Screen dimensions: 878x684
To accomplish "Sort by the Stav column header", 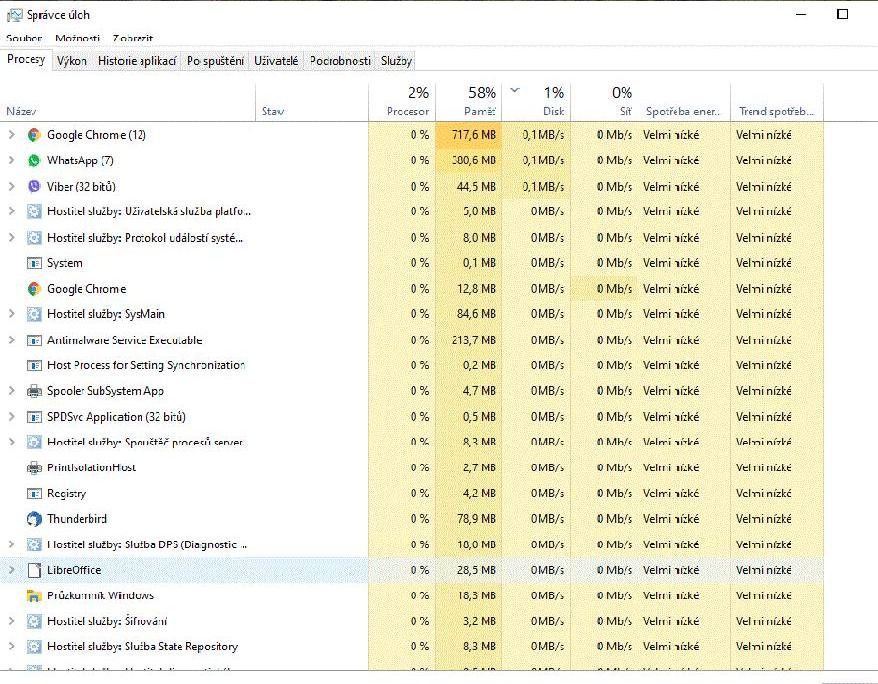I will pos(312,102).
